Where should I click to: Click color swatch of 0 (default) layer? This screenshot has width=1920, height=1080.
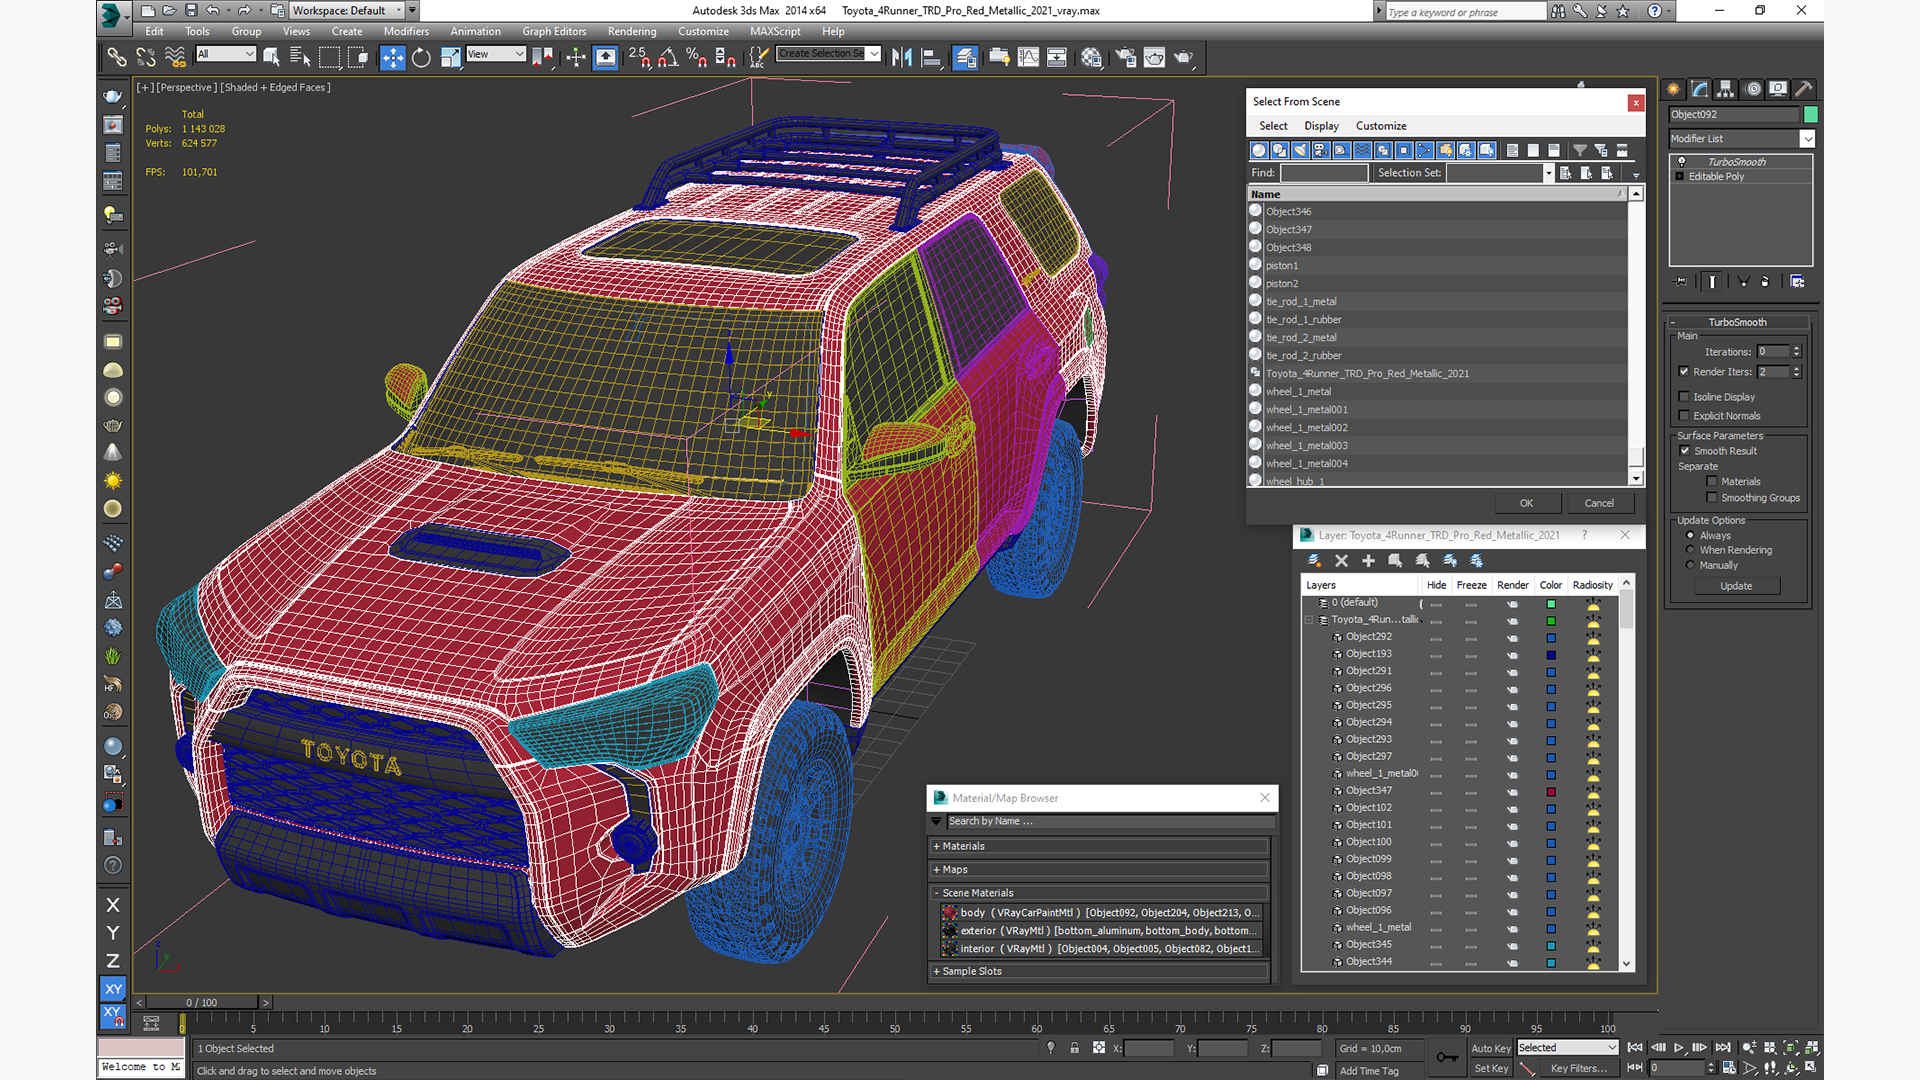coord(1551,604)
